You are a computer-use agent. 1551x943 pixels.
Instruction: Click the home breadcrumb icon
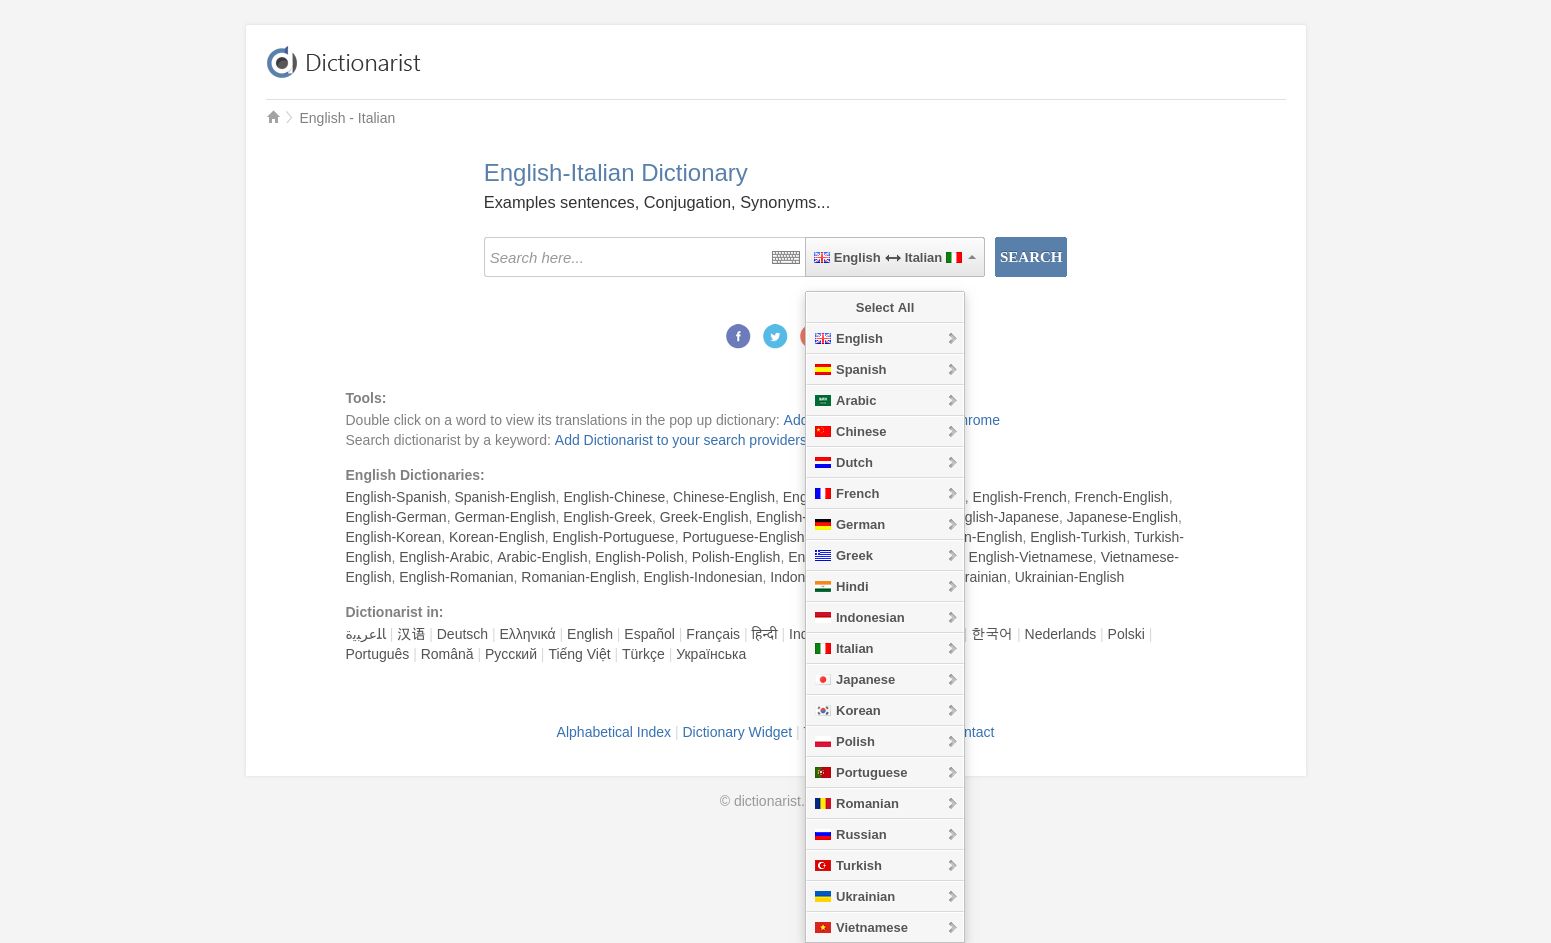point(274,117)
